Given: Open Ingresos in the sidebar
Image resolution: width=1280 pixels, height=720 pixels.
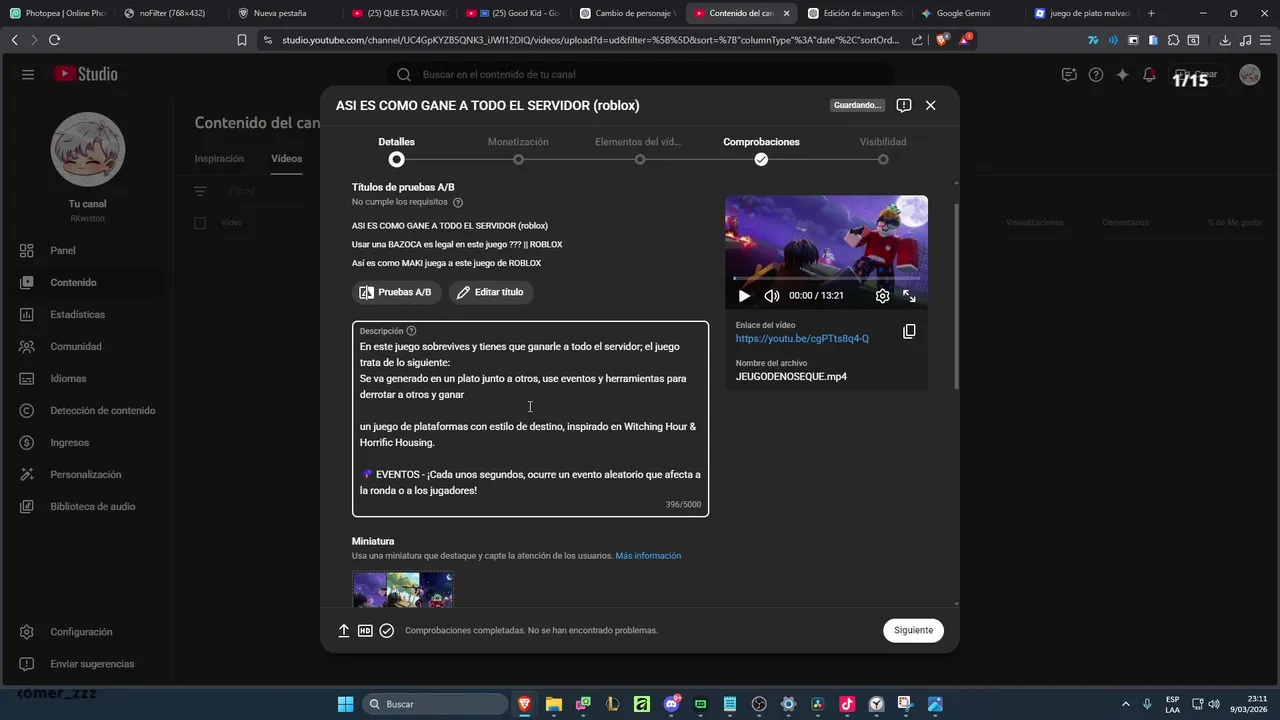Looking at the screenshot, I should (x=88, y=442).
